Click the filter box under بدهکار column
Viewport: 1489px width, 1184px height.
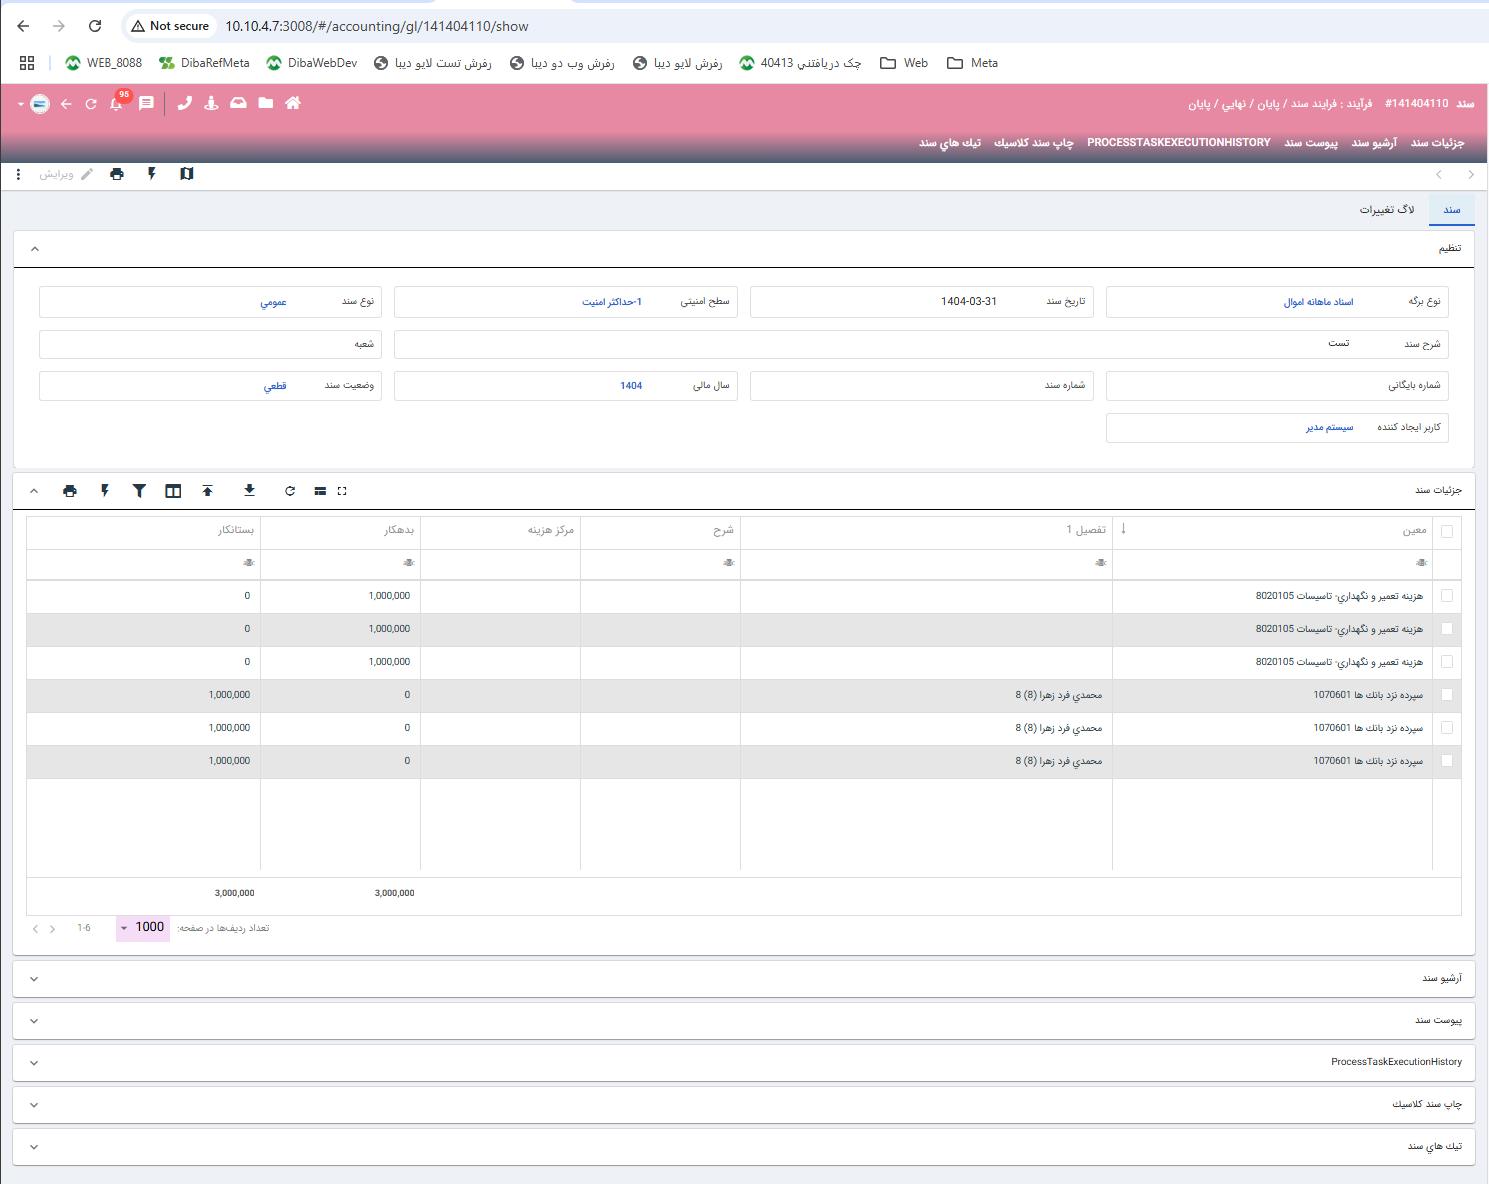pyautogui.click(x=340, y=563)
